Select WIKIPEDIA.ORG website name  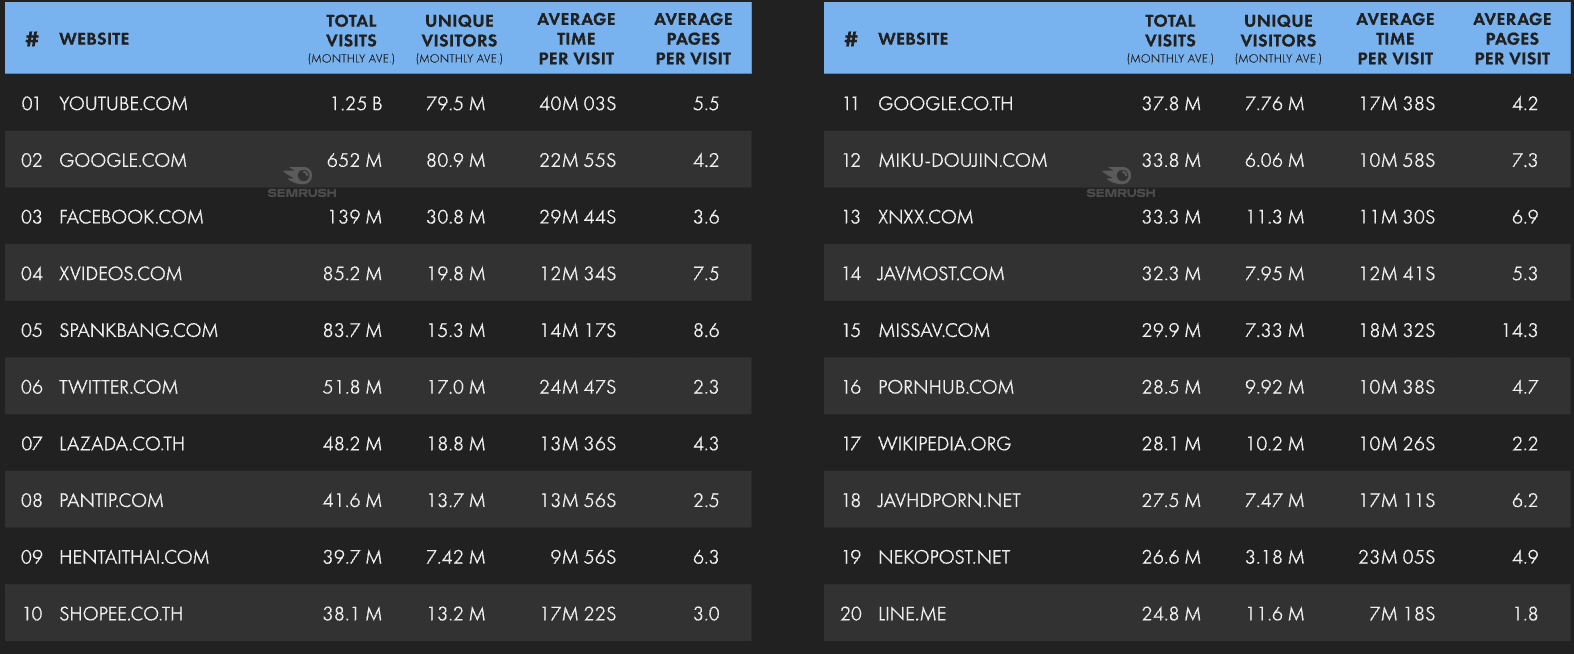point(944,444)
